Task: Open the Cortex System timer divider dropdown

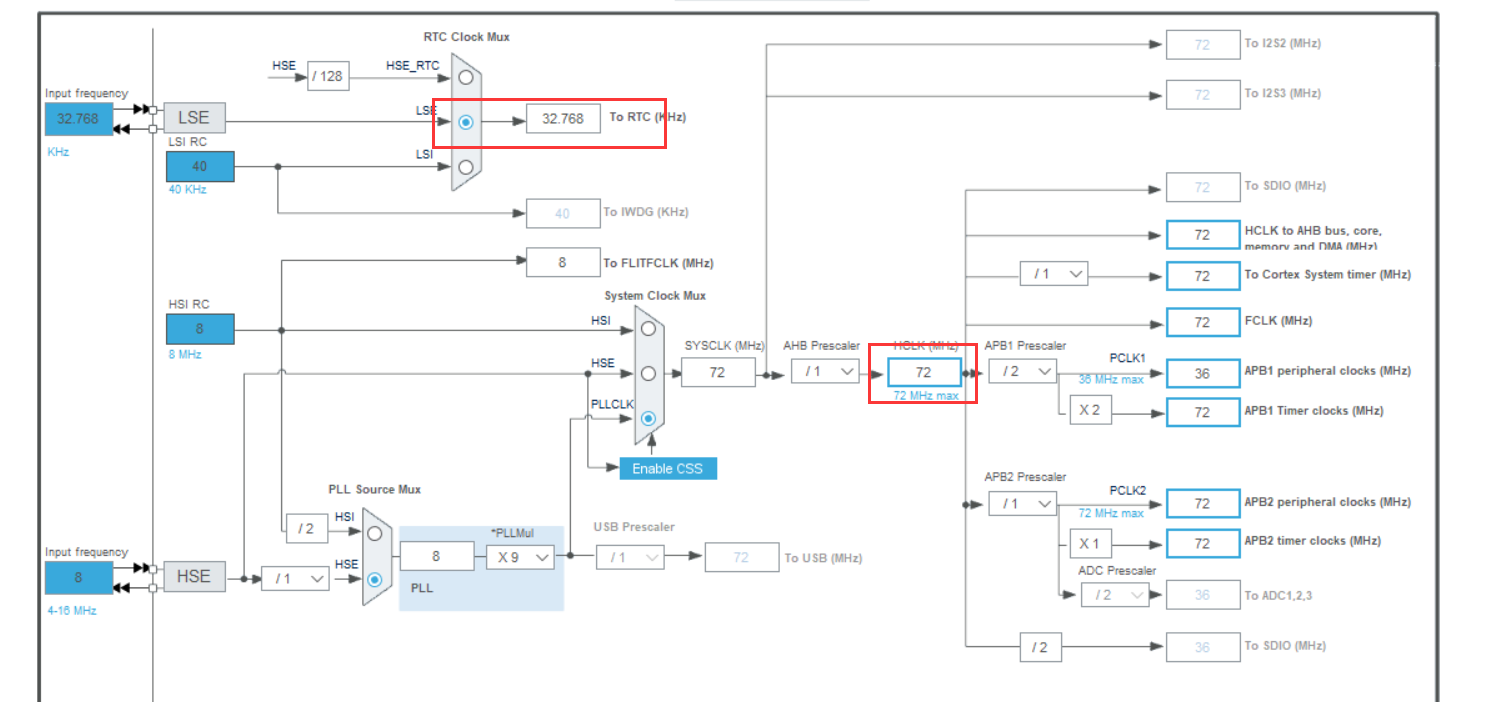Action: click(x=1053, y=274)
